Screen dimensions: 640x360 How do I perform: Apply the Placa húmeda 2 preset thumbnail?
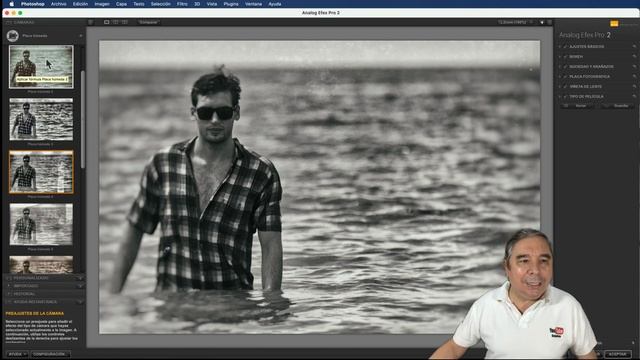click(x=41, y=67)
